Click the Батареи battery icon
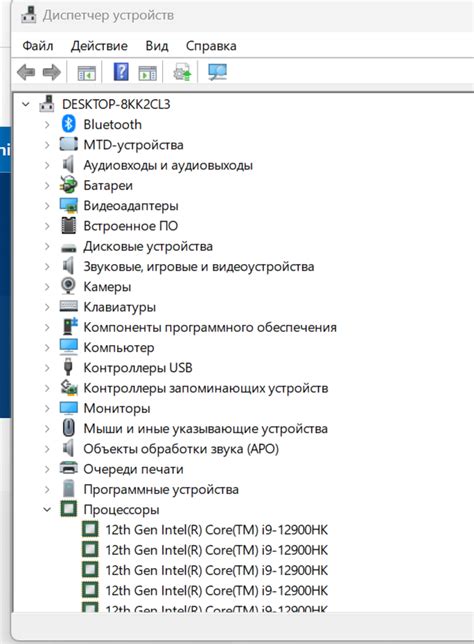This screenshot has height=644, width=474. (69, 185)
